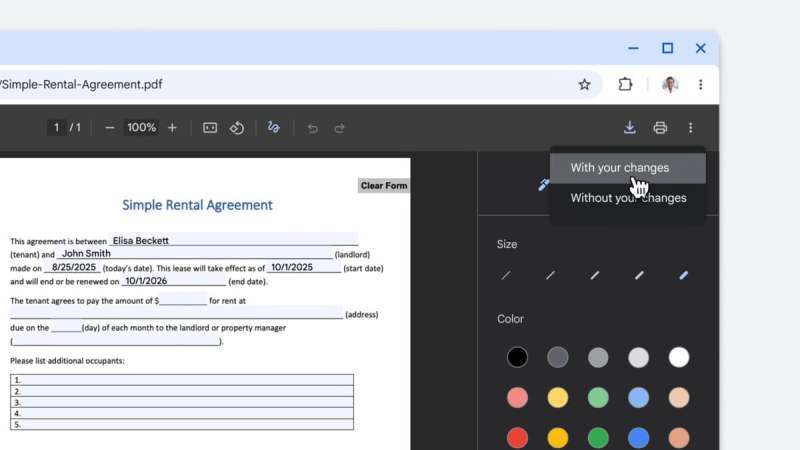
Task: Select the thinnest pen size
Action: 506,276
